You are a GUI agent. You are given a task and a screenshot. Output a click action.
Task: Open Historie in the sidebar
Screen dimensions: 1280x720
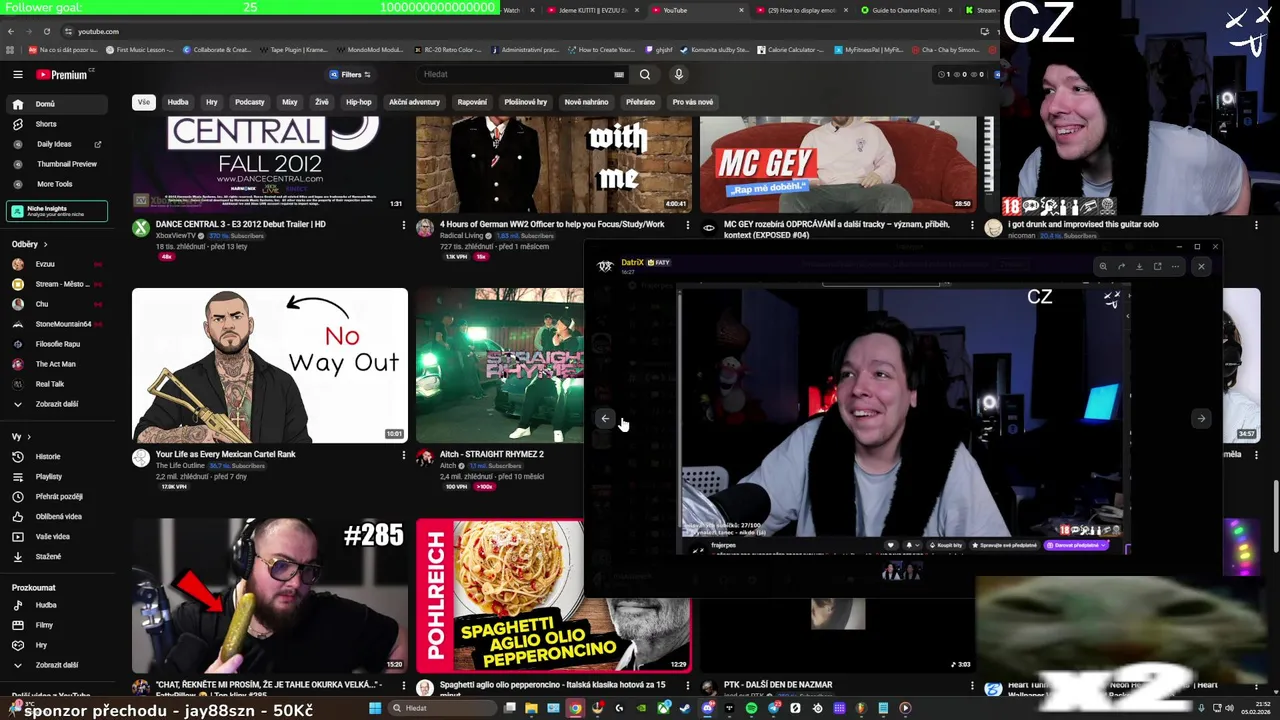[x=56, y=457]
